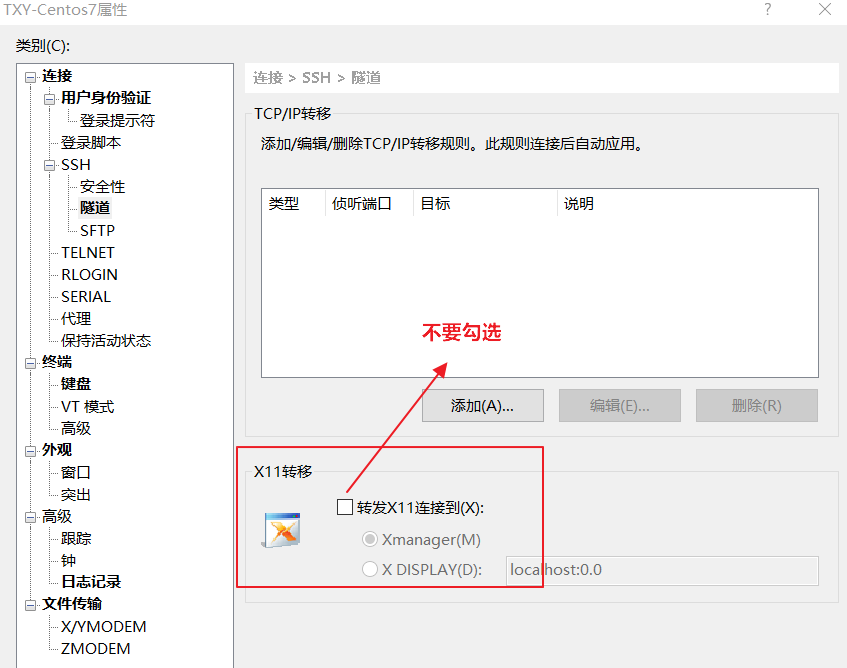Select 窗口 under 外观
Viewport: 847px width, 668px height.
[x=76, y=473]
